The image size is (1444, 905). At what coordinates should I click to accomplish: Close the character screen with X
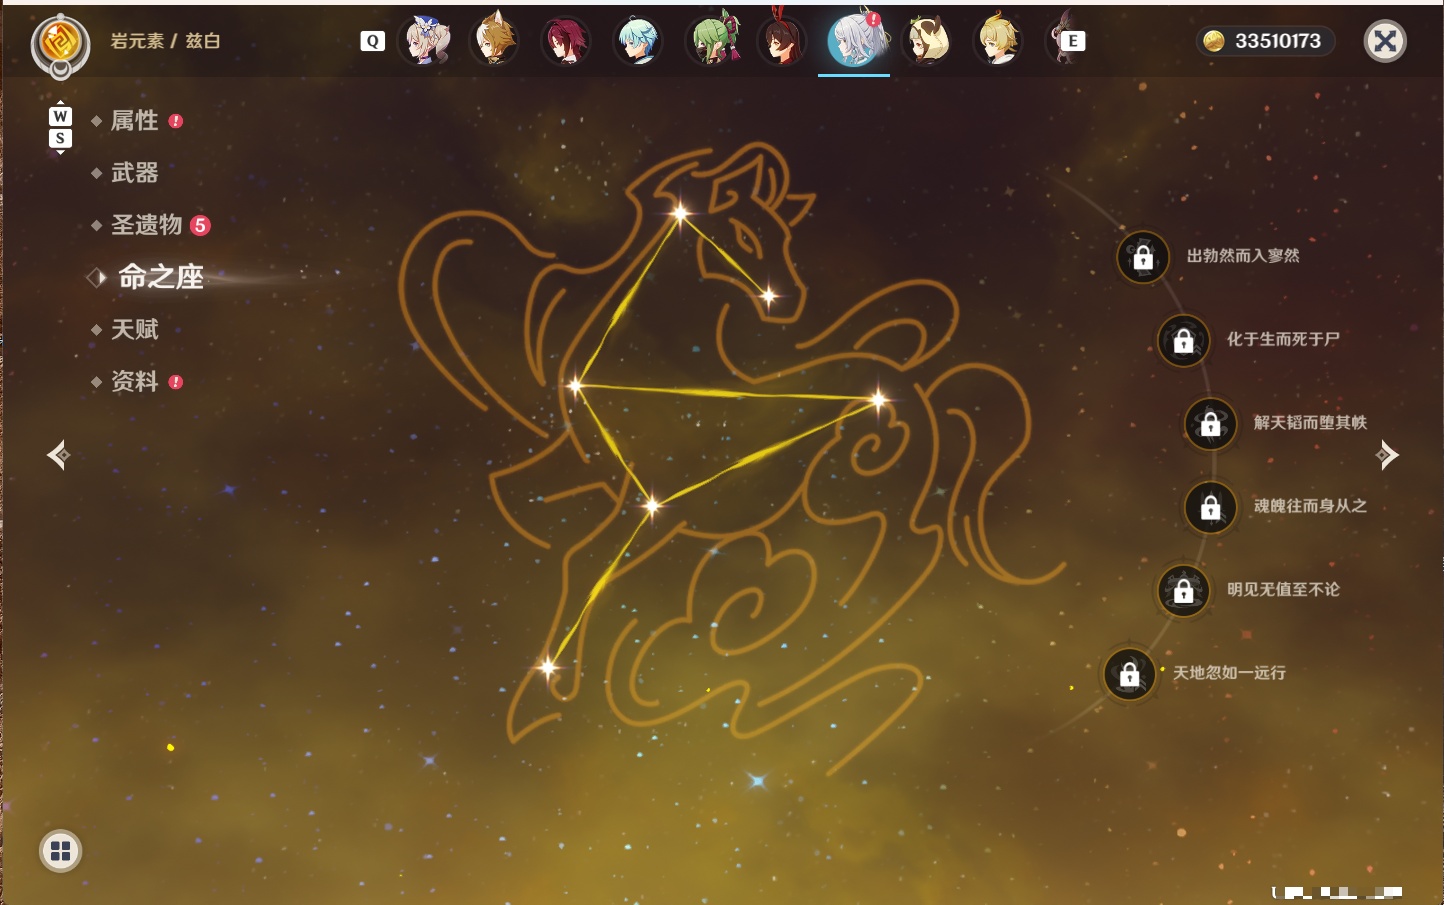(x=1385, y=41)
